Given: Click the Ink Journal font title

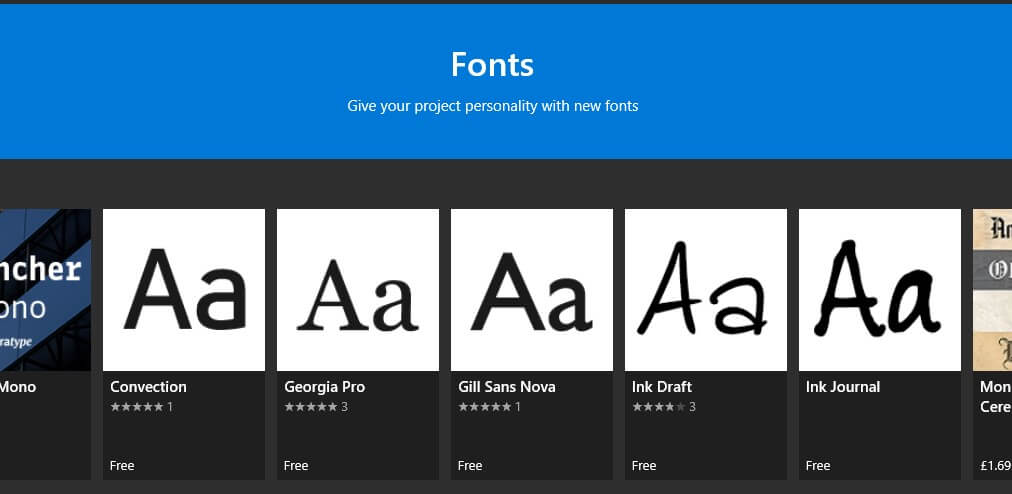Looking at the screenshot, I should [842, 387].
